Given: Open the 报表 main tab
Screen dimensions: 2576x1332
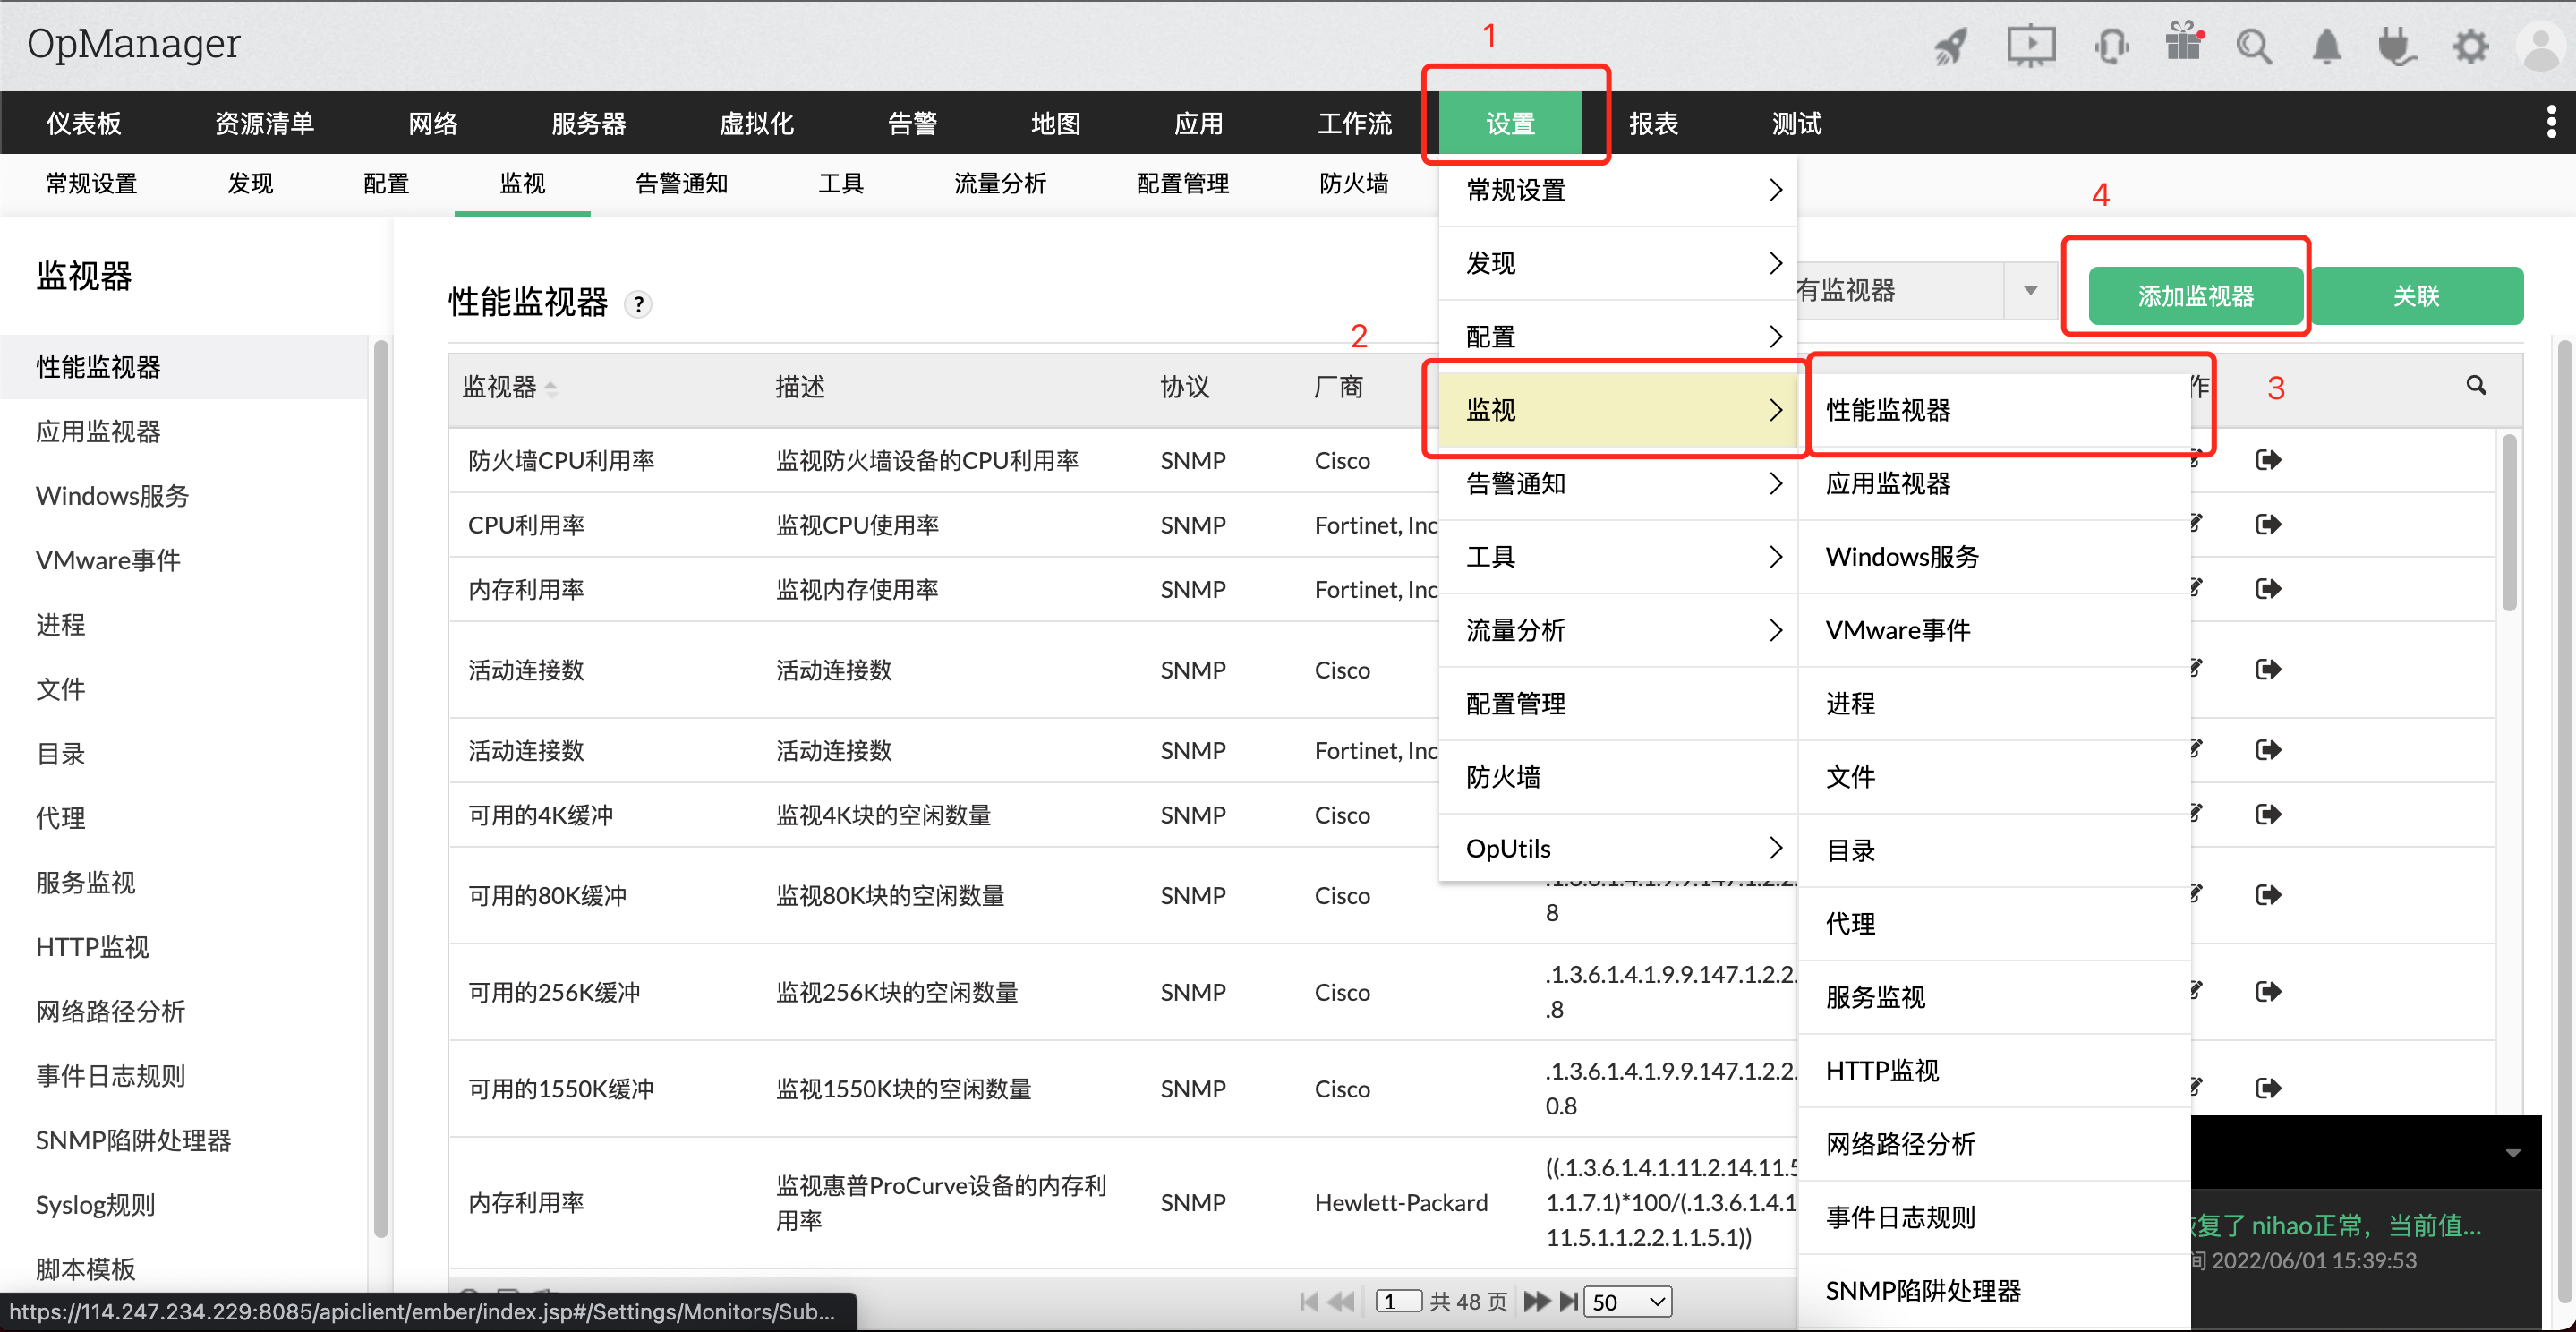Looking at the screenshot, I should click(x=1653, y=124).
